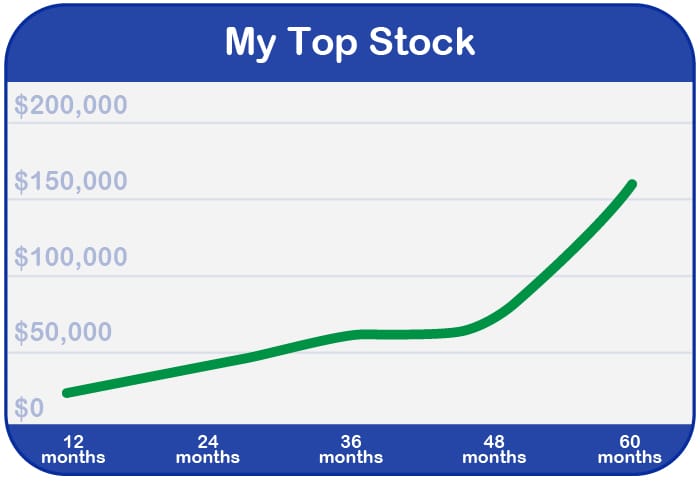Click the "12 months" x-axis label
This screenshot has height=489, width=700.
point(73,449)
